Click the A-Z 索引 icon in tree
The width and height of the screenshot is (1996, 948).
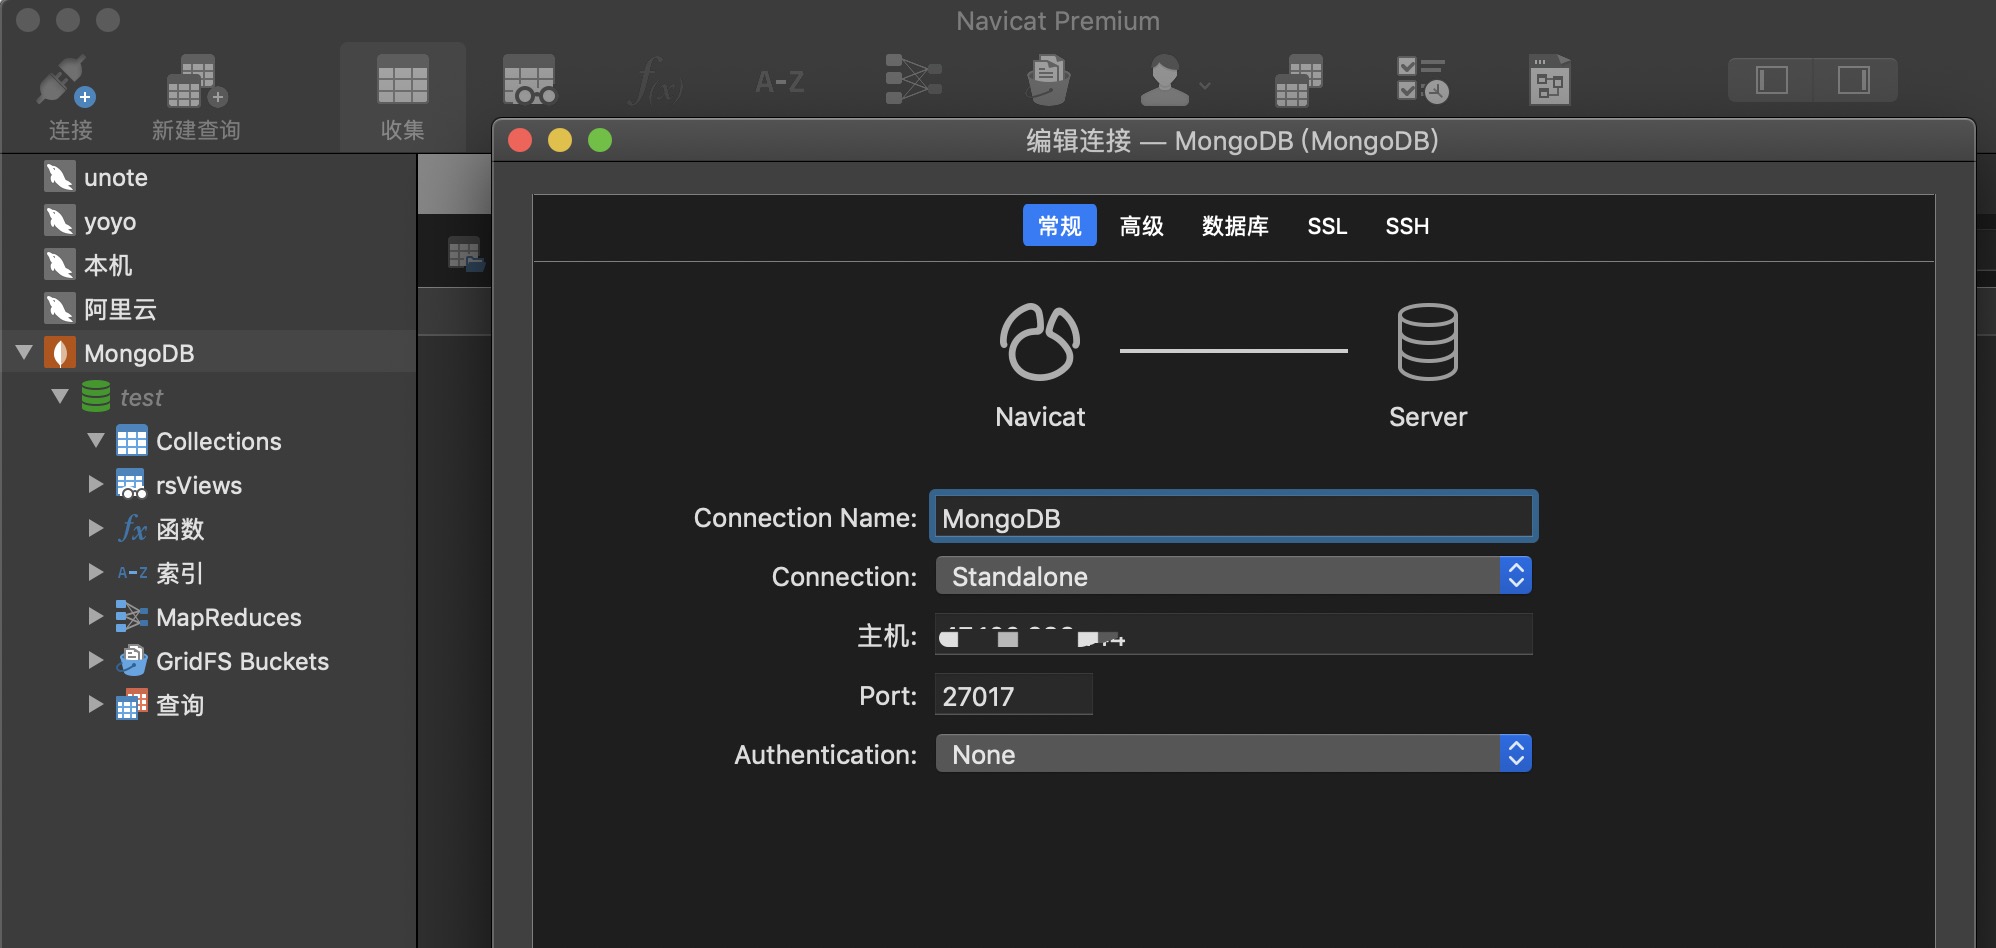click(132, 573)
